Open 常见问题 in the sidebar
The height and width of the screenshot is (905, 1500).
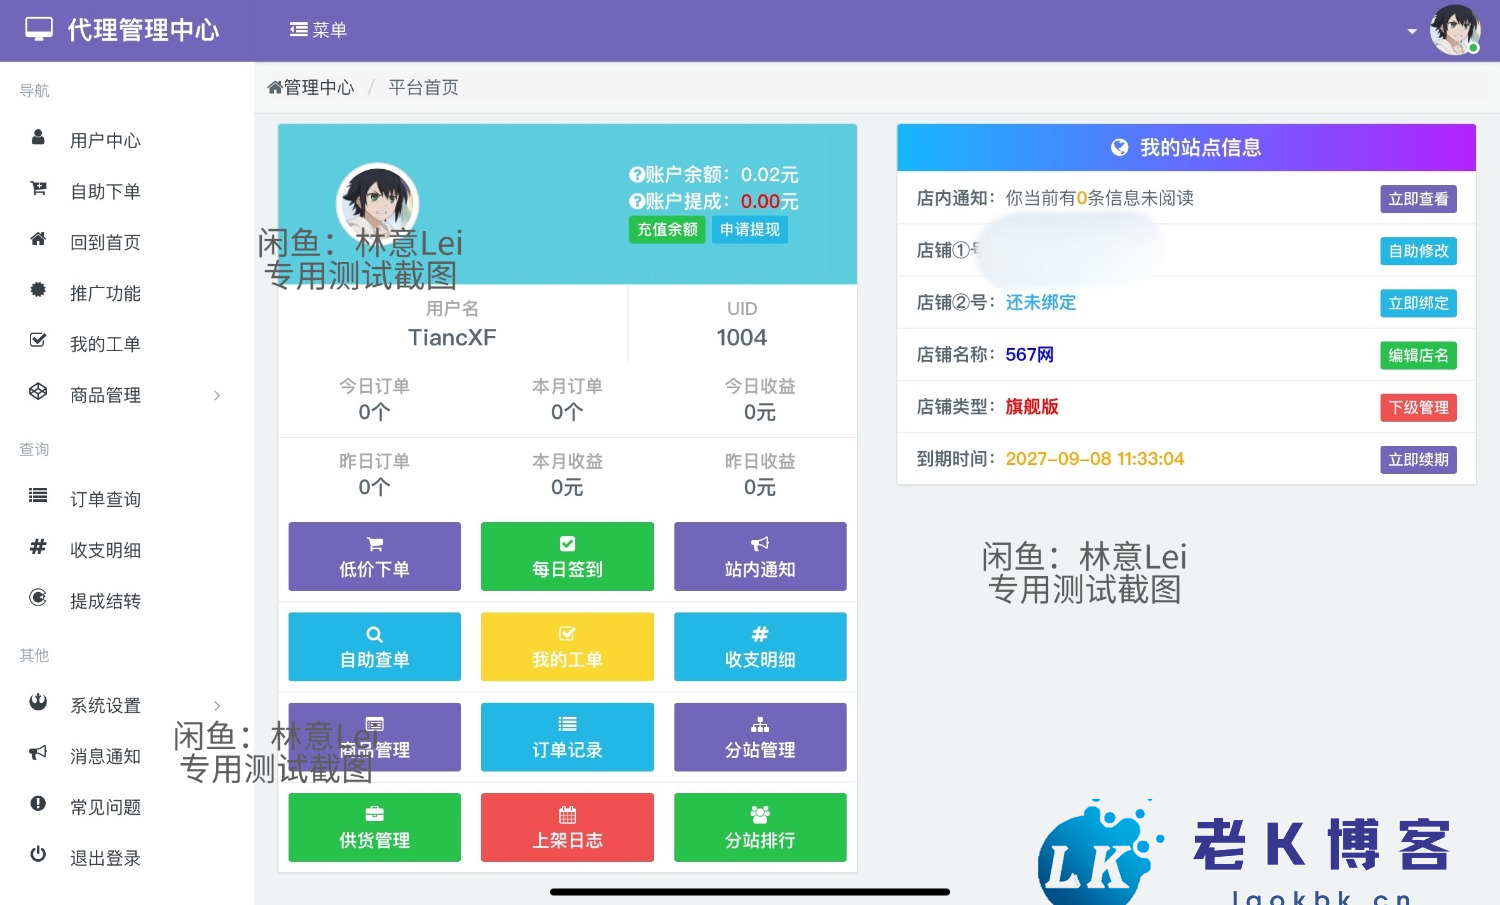(x=105, y=808)
